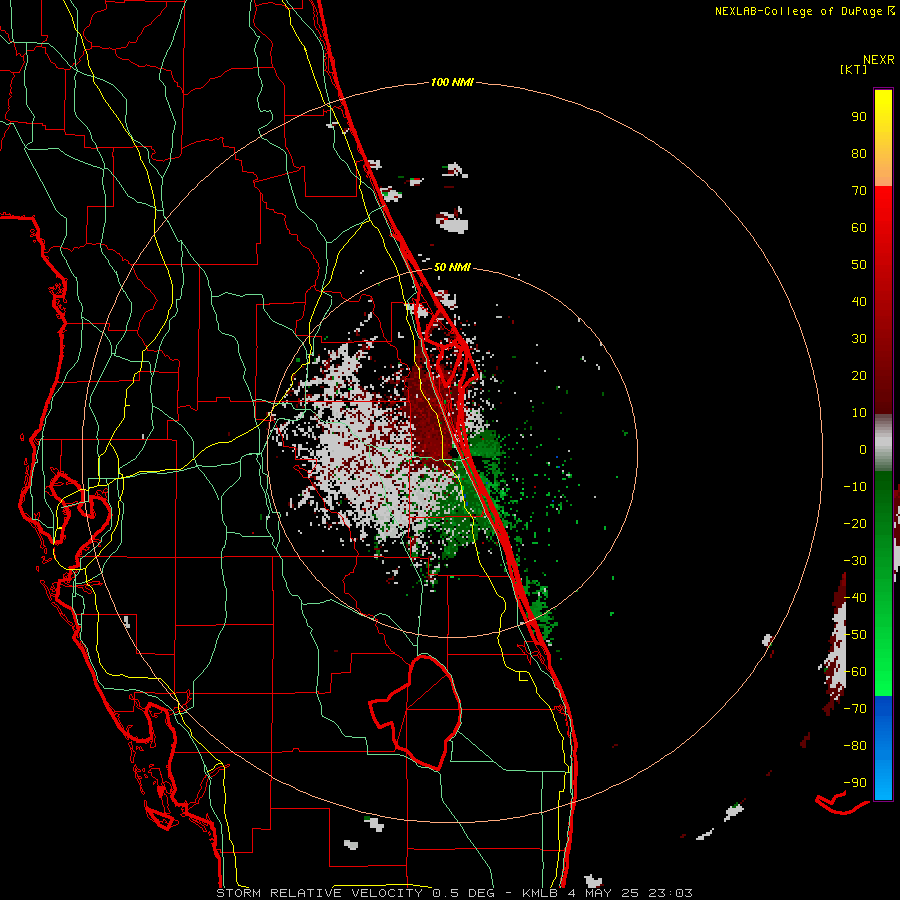Click the 30 value on velocity scale
Viewport: 900px width, 900px height.
click(x=859, y=339)
